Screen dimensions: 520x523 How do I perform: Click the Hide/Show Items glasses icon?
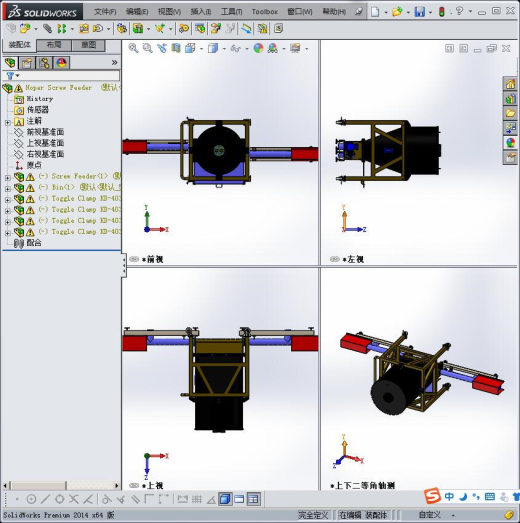click(235, 49)
